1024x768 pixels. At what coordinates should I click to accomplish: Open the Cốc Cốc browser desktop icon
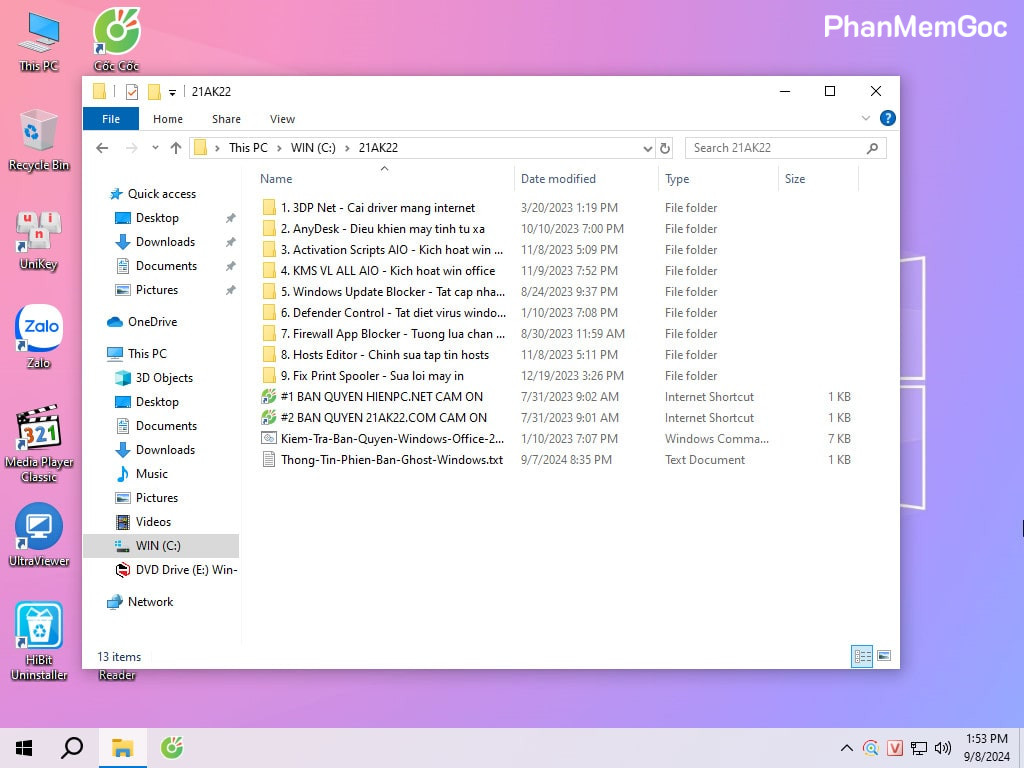click(x=116, y=34)
